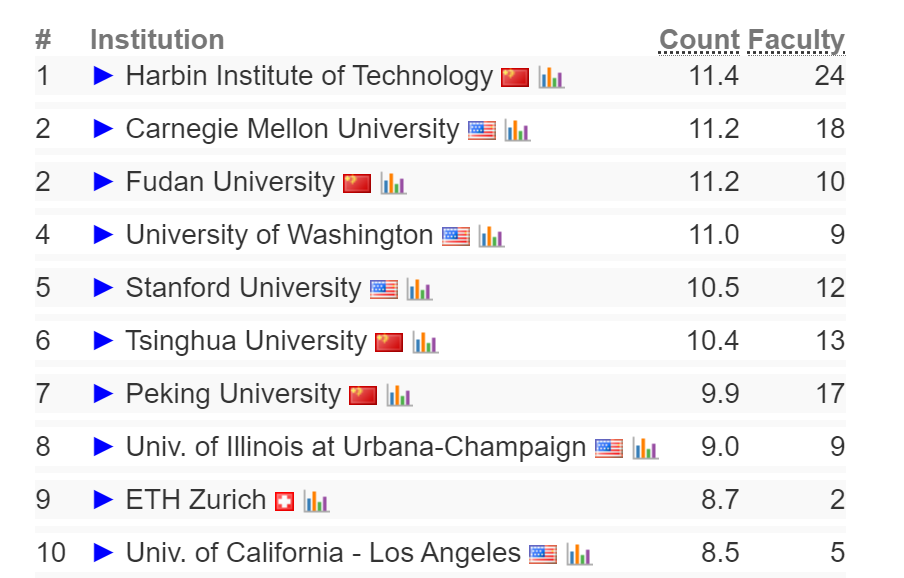Click chart icon next to University of Washington
Viewport: 904px width, 578px height.
tap(491, 236)
